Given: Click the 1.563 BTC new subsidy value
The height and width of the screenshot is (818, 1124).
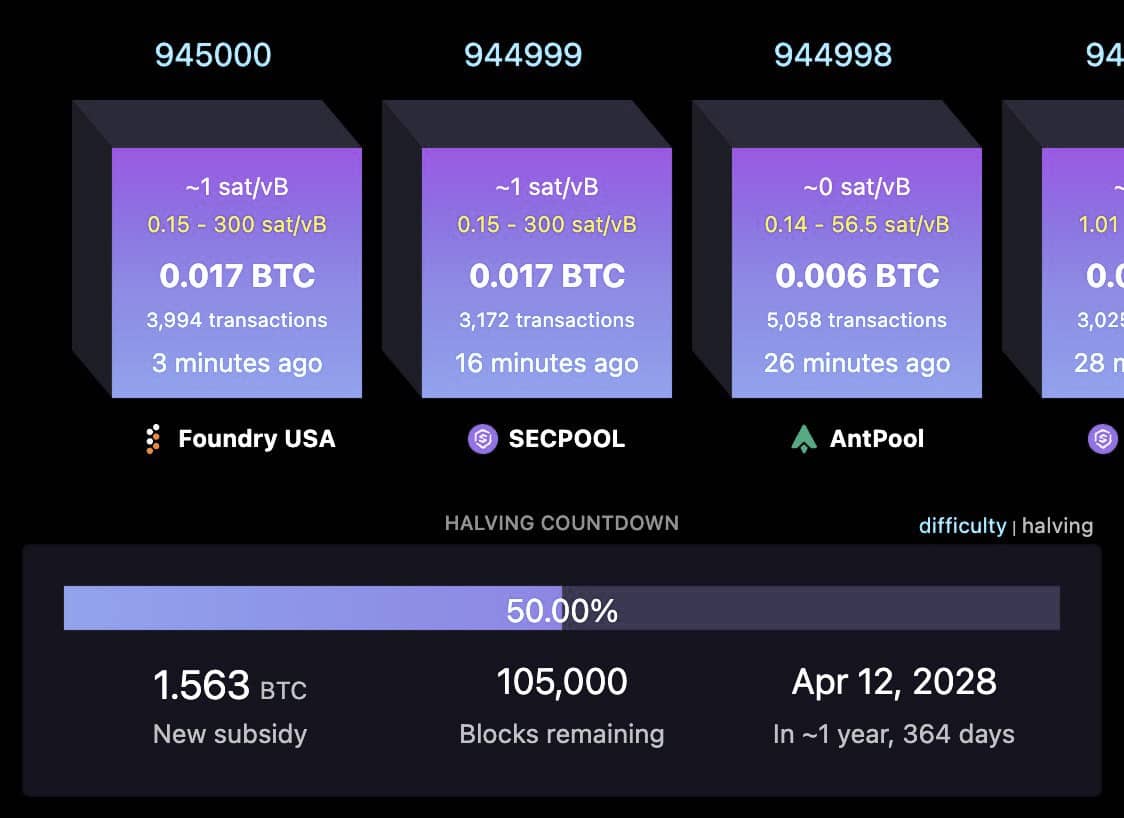Looking at the screenshot, I should tap(230, 686).
